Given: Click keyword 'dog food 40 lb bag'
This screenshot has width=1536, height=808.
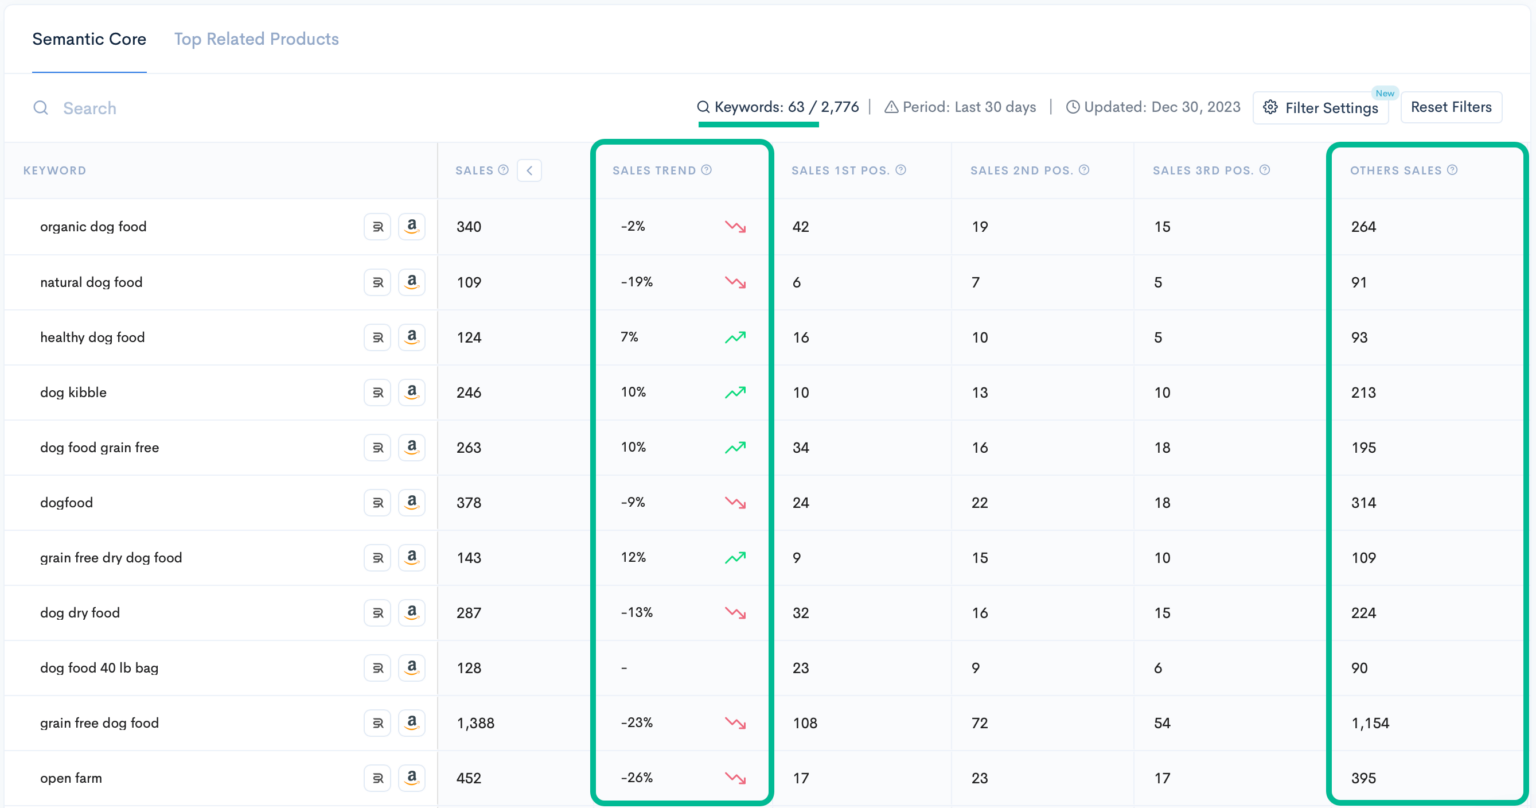Looking at the screenshot, I should (99, 668).
